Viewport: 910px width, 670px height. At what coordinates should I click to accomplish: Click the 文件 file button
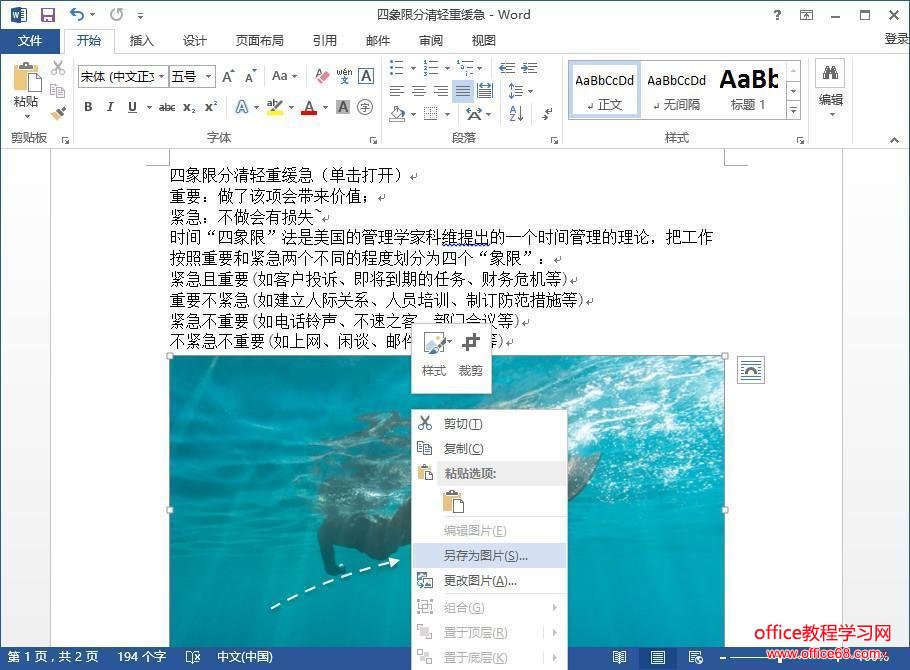click(x=30, y=41)
